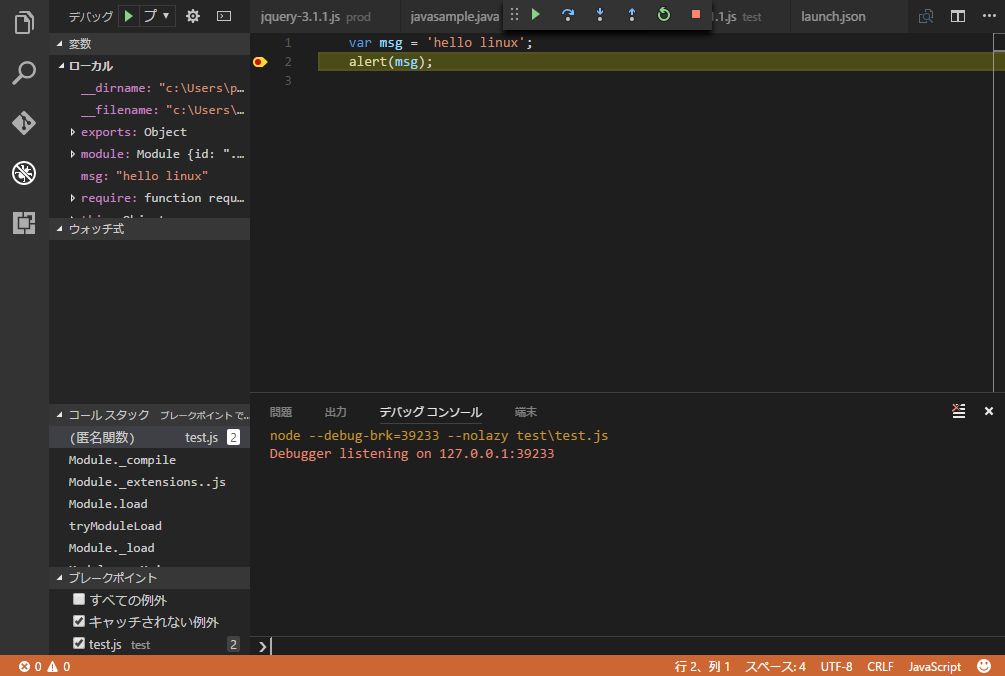Click the Step Into debug icon
This screenshot has width=1005, height=676.
tap(600, 15)
